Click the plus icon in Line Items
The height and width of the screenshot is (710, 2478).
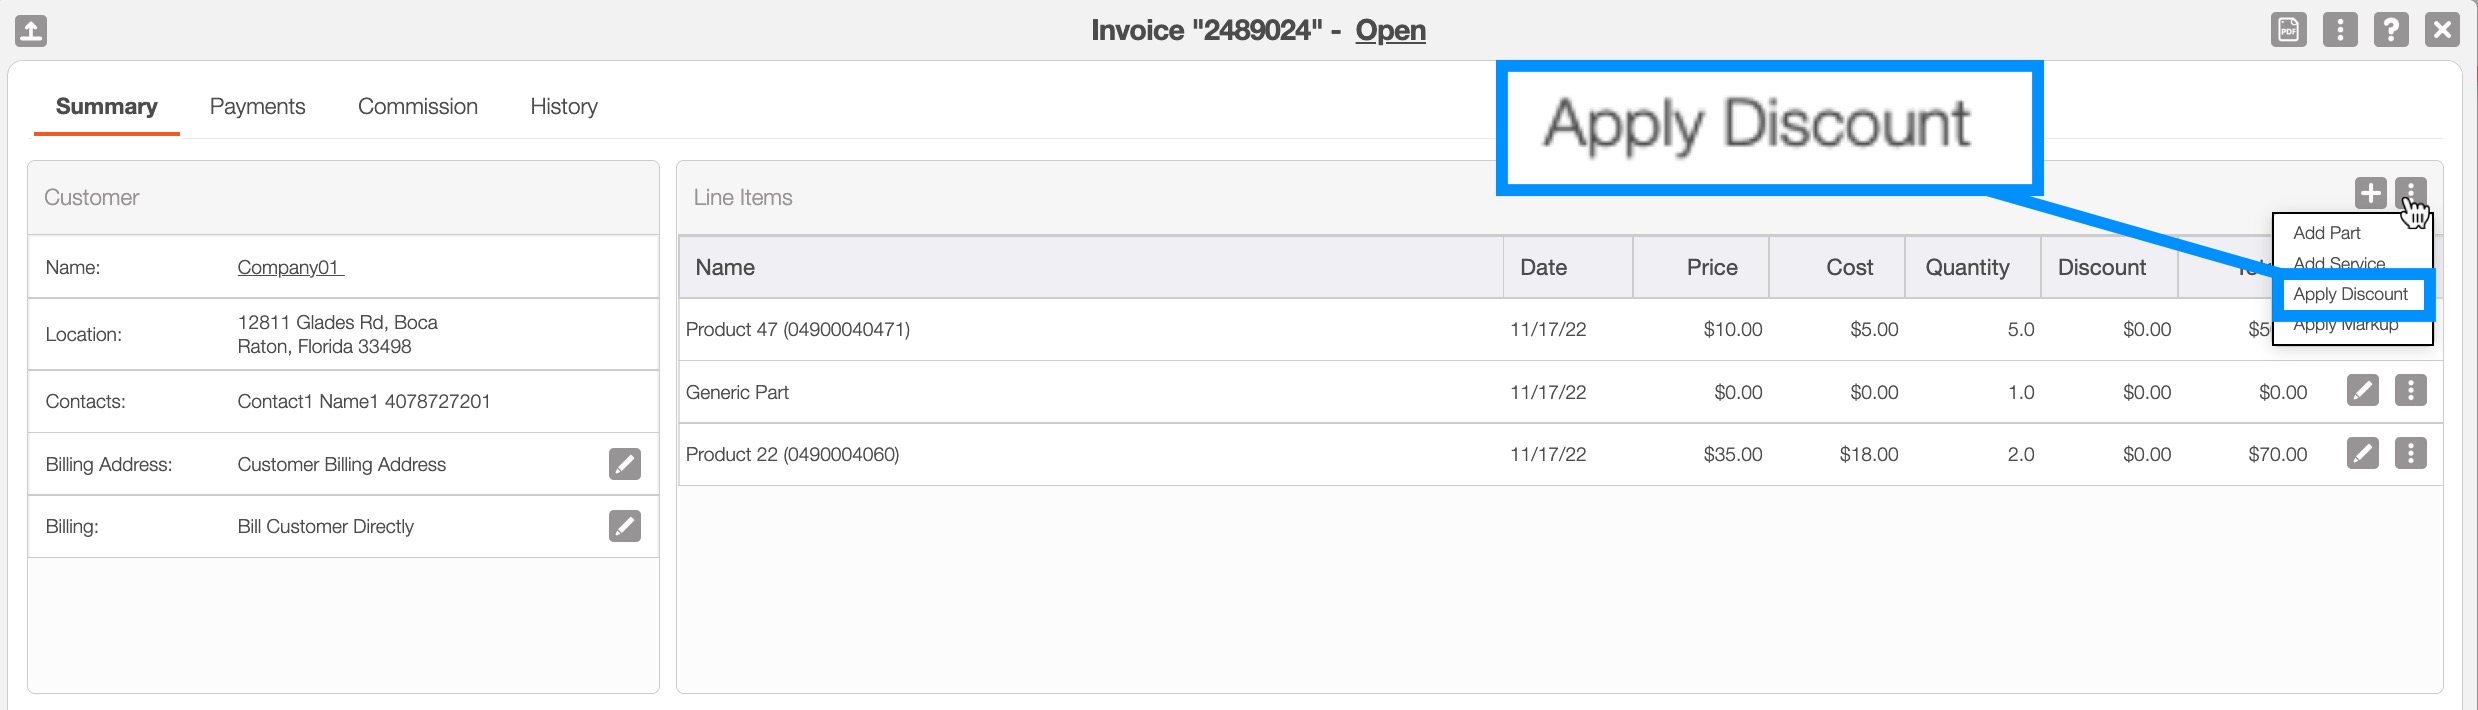(2370, 193)
